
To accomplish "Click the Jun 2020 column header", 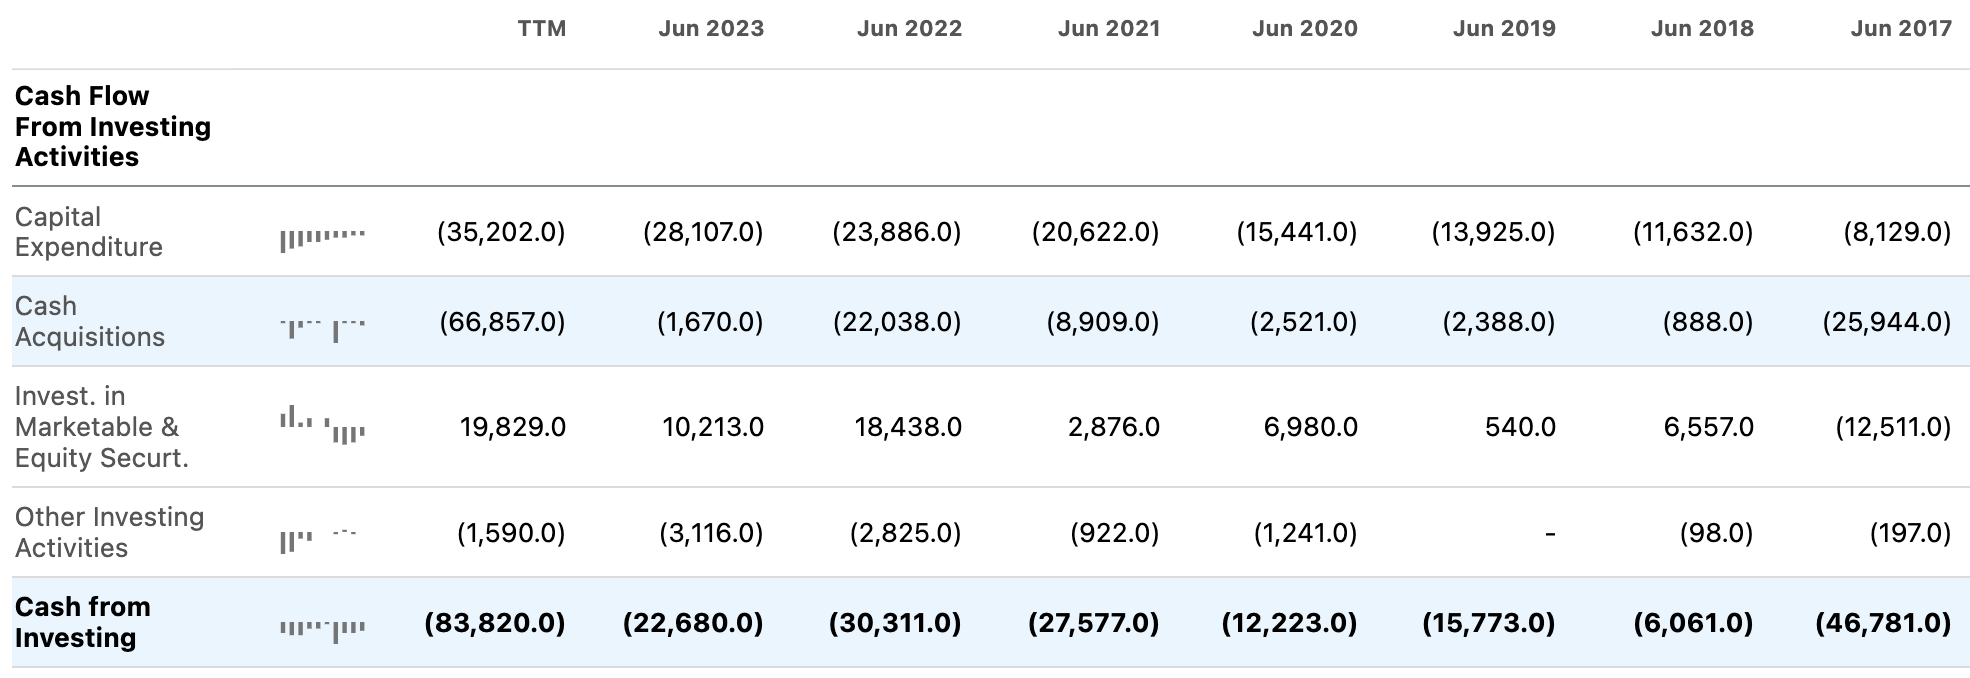I will [1304, 28].
